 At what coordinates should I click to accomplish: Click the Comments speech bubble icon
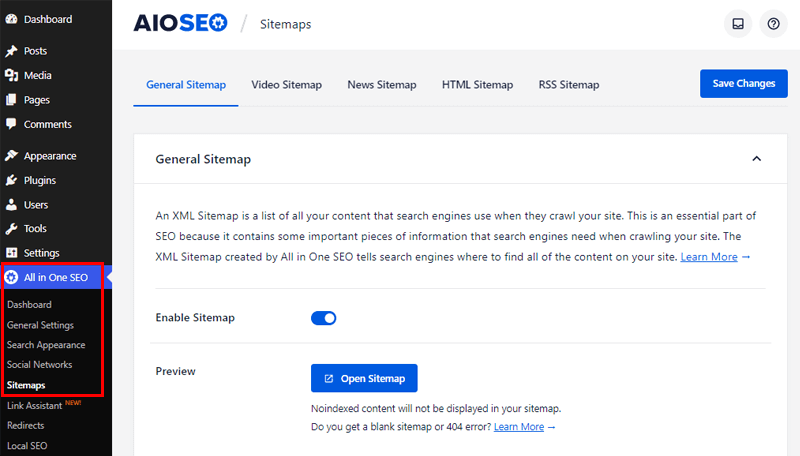coord(11,124)
